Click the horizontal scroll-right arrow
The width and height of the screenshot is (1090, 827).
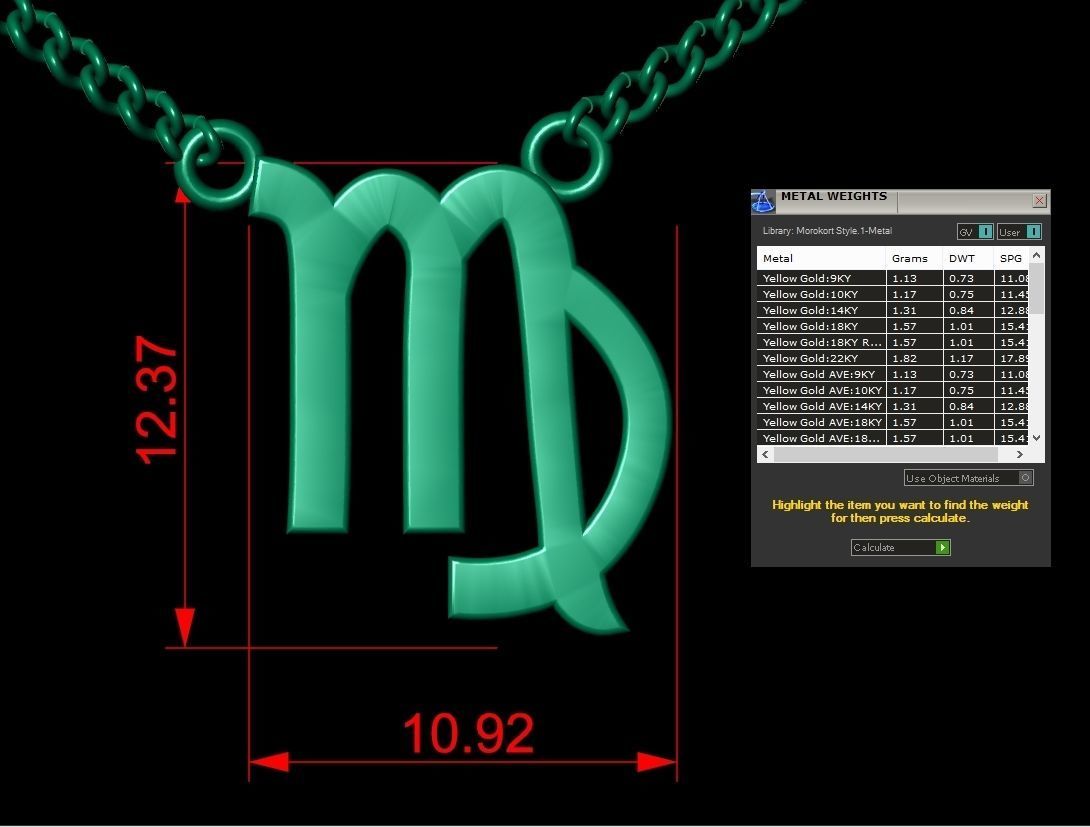tap(1020, 455)
